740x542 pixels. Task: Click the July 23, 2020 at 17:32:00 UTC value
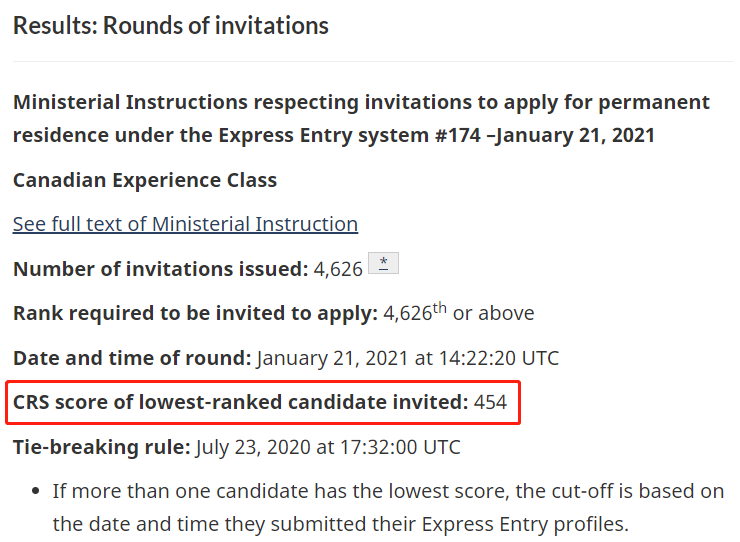coord(328,447)
